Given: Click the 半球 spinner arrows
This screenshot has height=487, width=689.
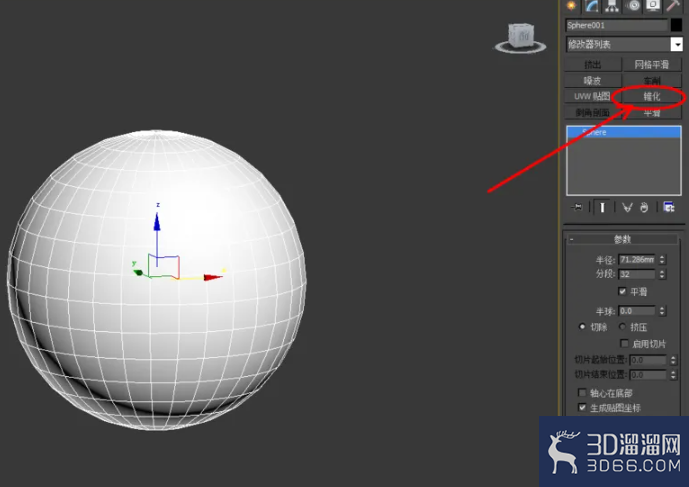Looking at the screenshot, I should click(x=662, y=311).
